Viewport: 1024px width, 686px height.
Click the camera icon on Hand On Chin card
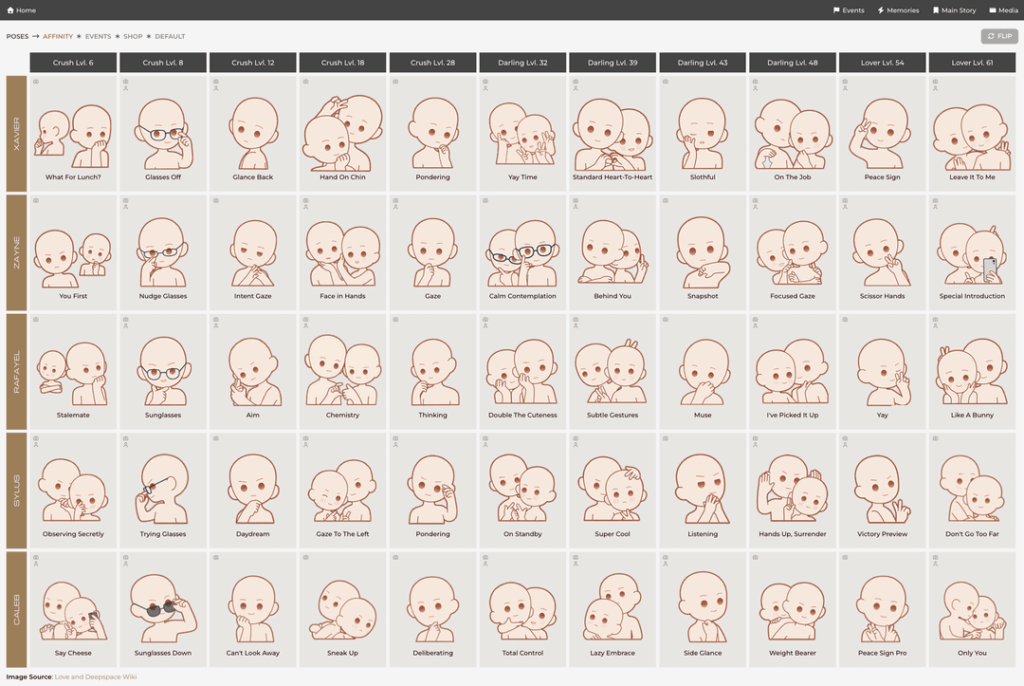306,82
